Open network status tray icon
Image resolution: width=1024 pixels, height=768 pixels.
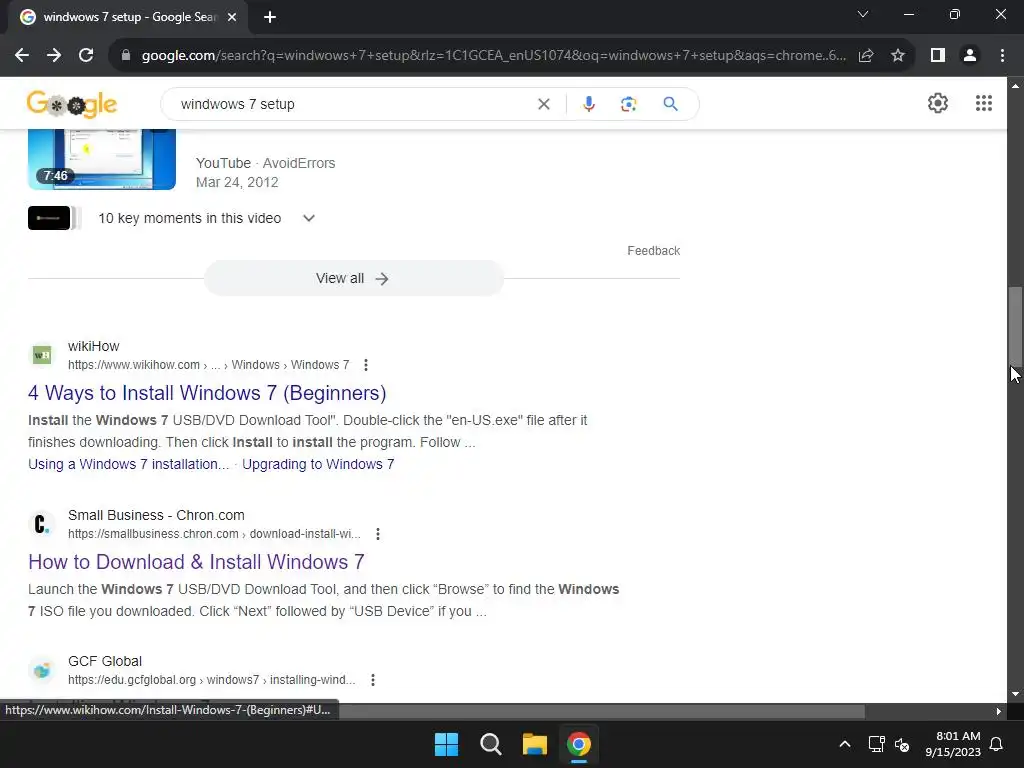tap(876, 744)
